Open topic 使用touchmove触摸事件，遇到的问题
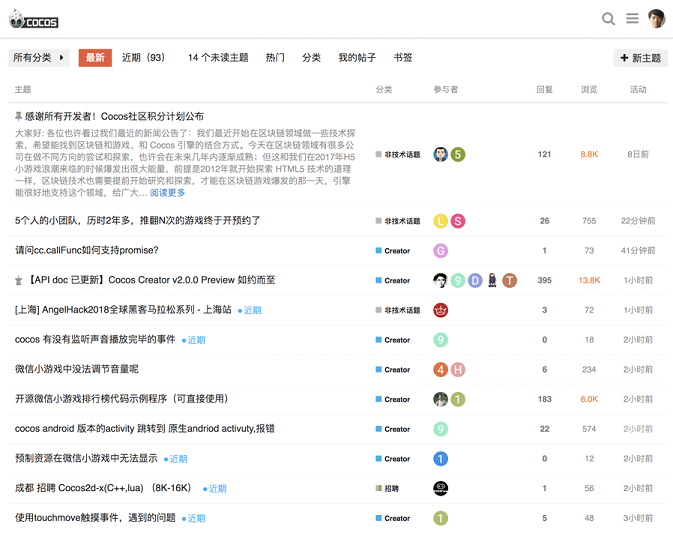 pyautogui.click(x=95, y=518)
